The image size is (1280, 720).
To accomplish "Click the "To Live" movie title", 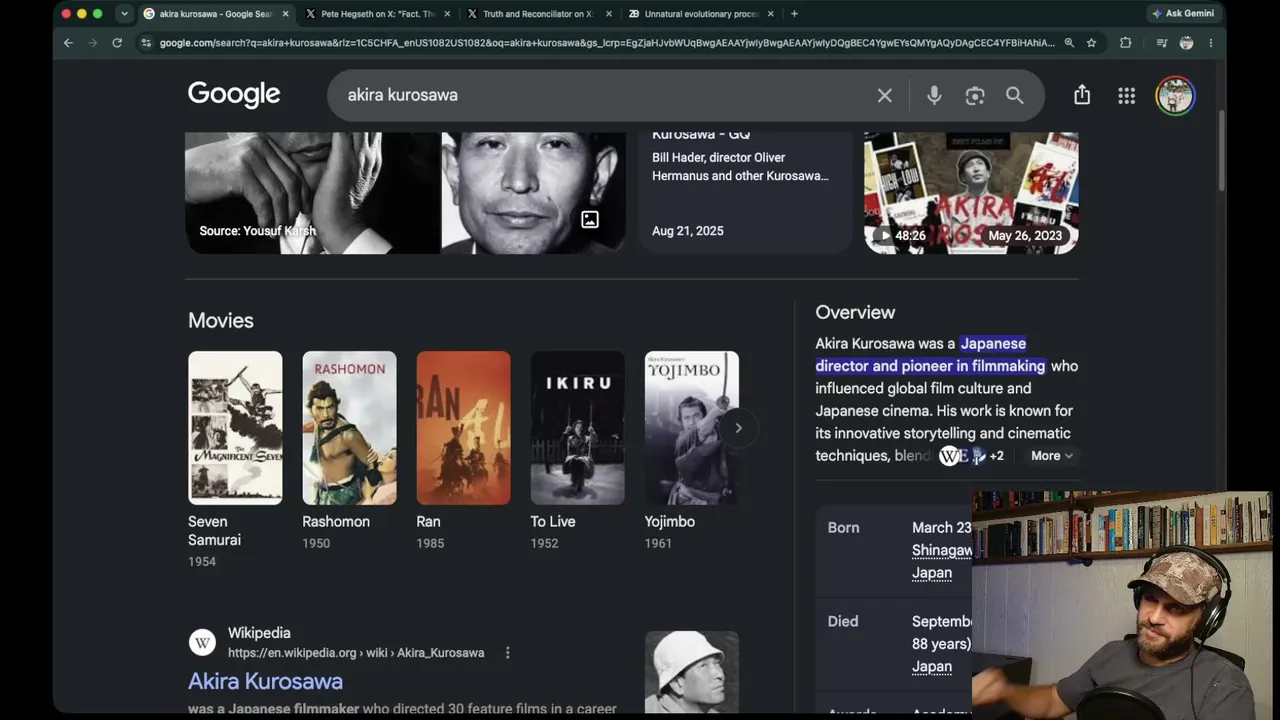I will (x=553, y=522).
